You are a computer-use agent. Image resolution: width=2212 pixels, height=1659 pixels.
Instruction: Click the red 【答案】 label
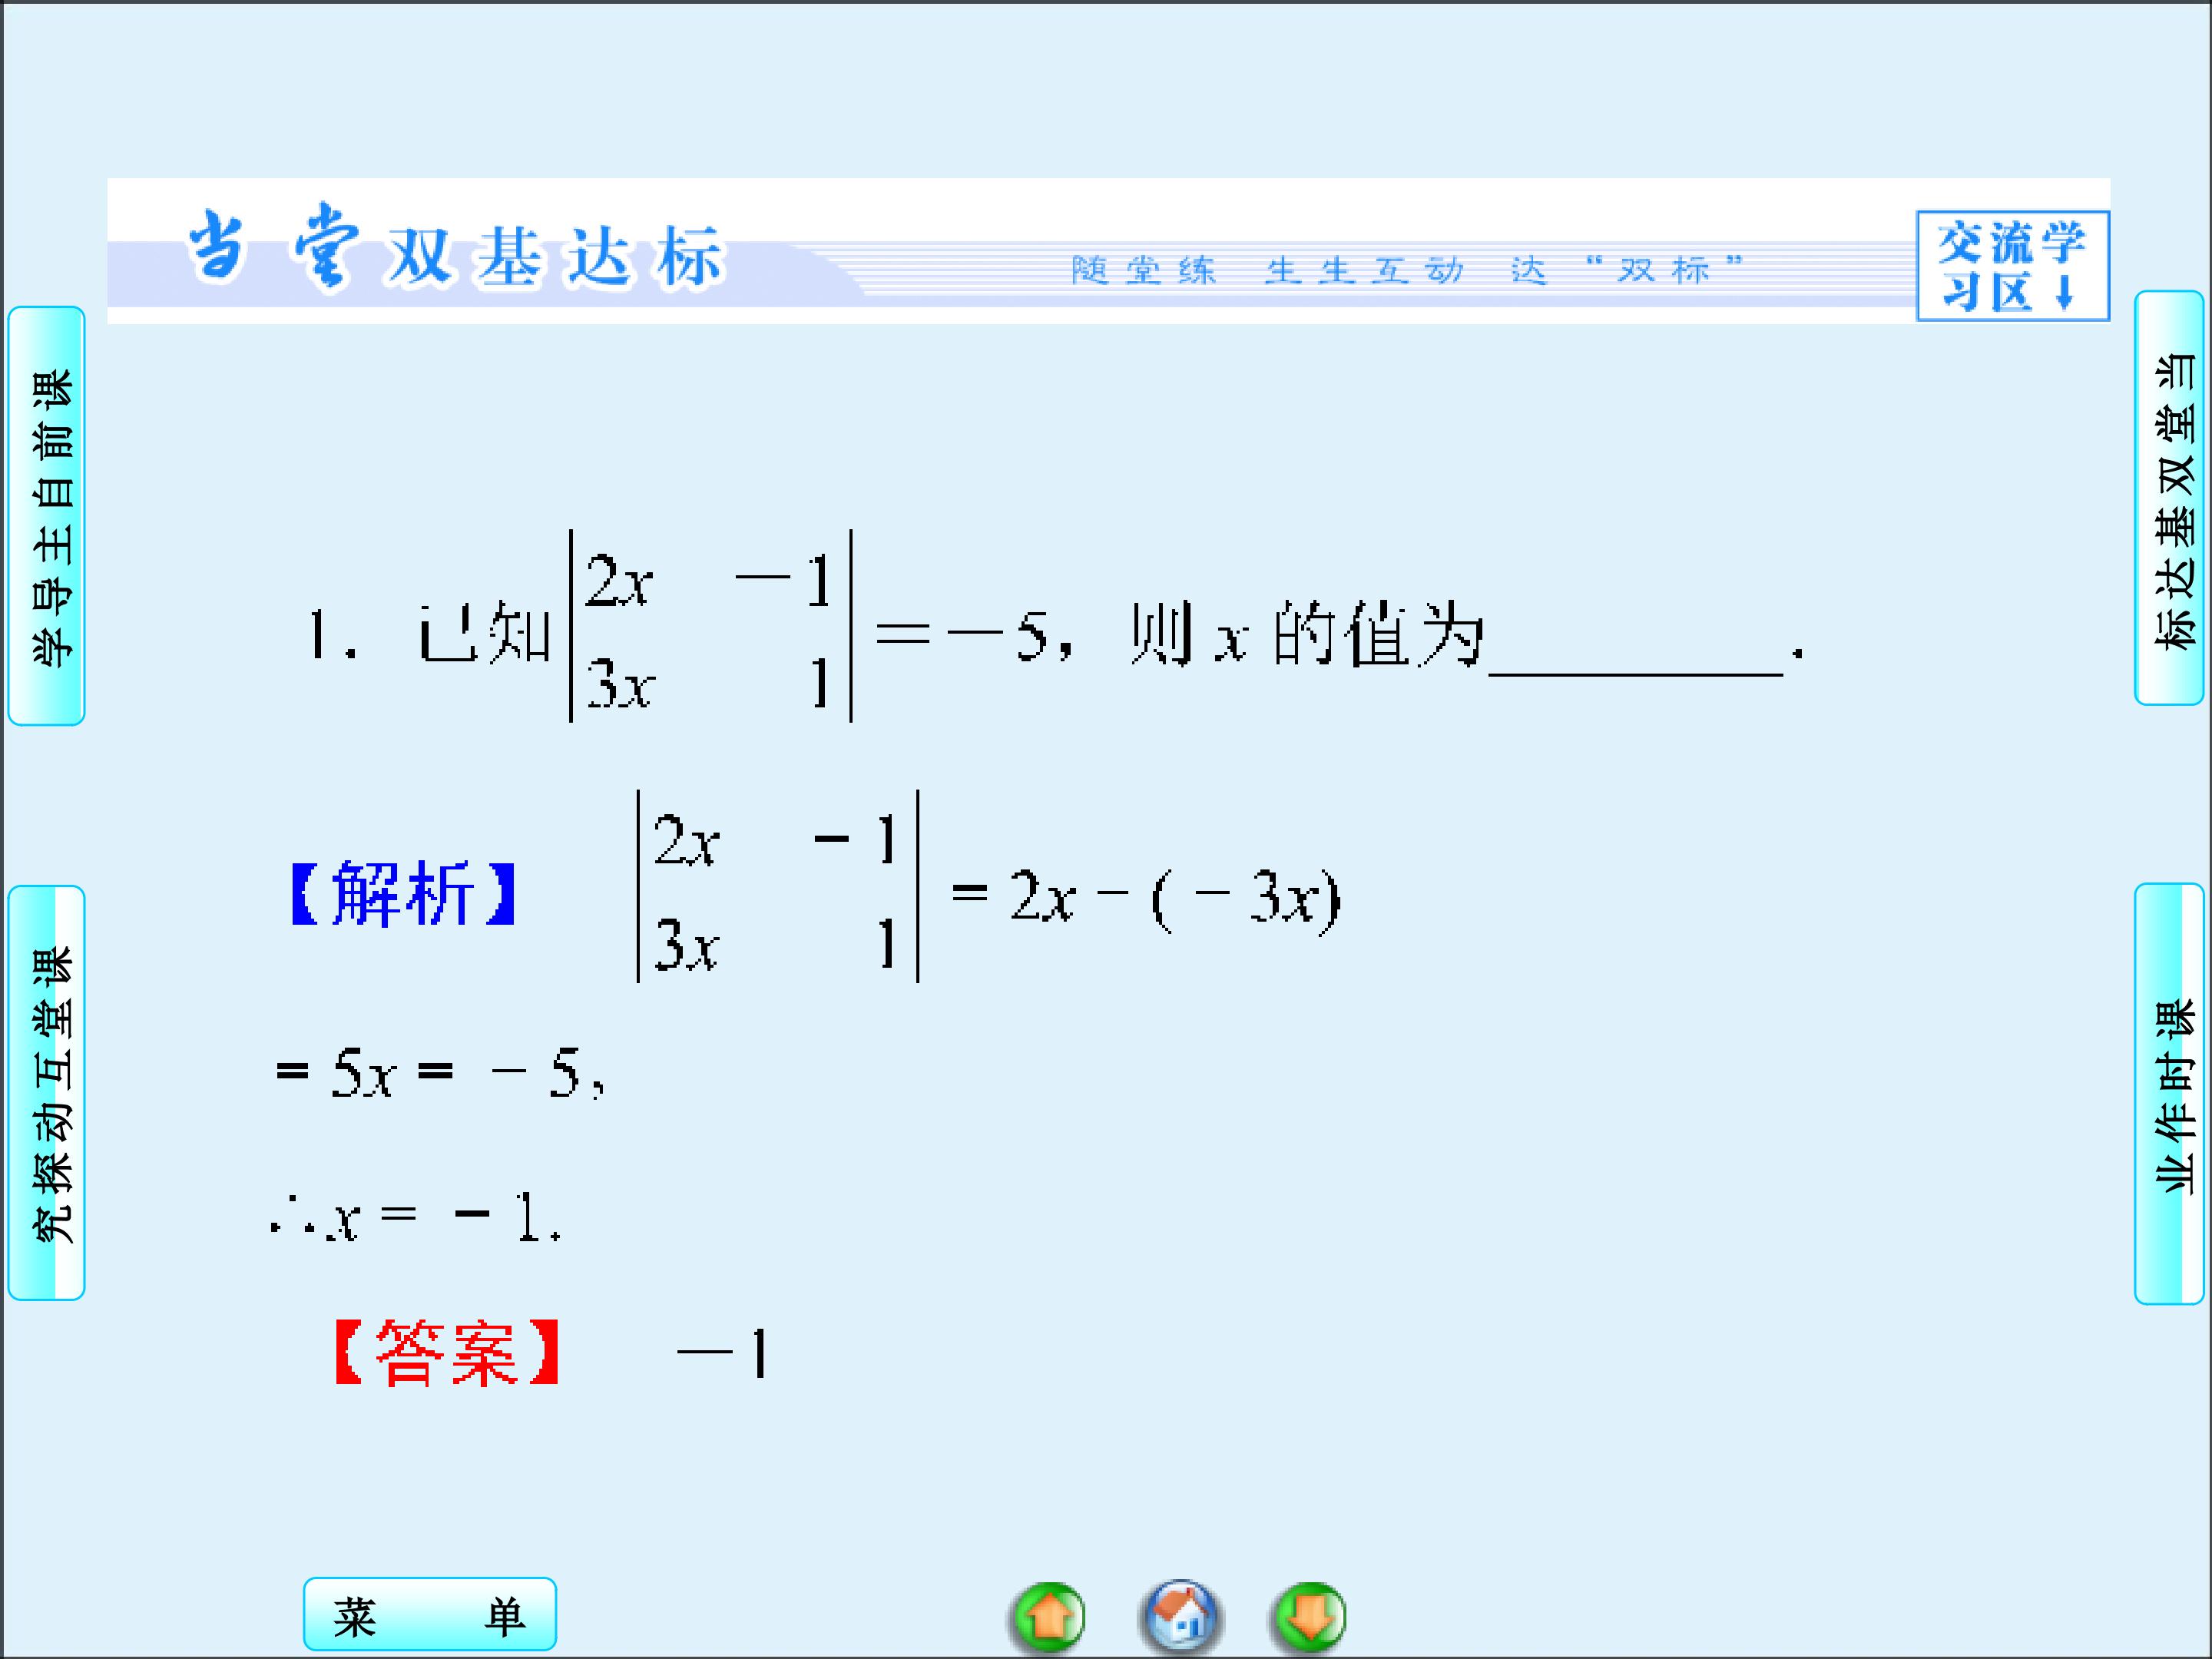click(x=446, y=1353)
